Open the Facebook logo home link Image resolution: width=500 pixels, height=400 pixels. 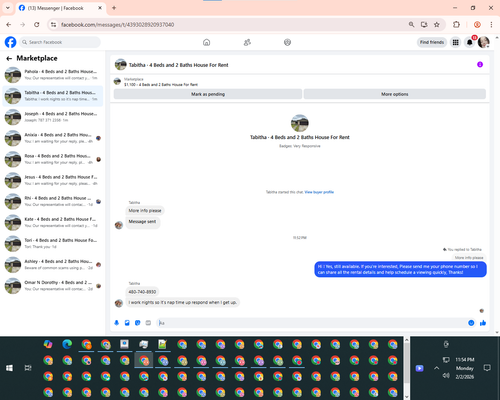pyautogui.click(x=10, y=42)
